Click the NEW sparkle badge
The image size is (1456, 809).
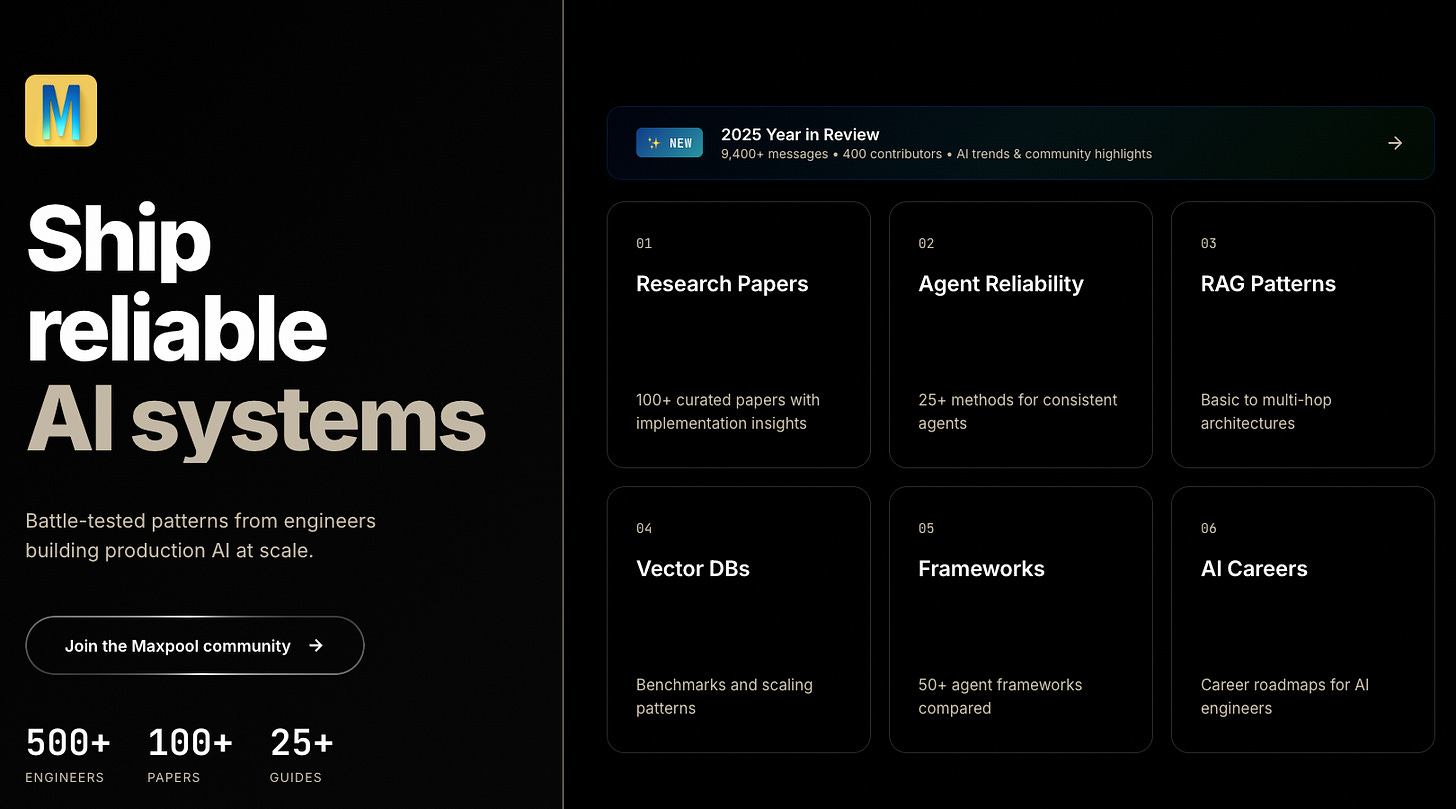tap(669, 143)
